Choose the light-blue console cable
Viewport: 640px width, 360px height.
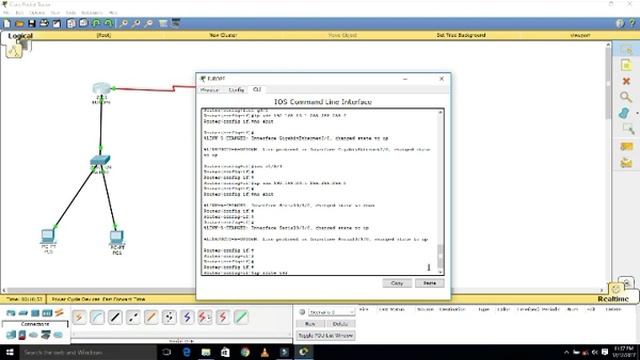97,317
